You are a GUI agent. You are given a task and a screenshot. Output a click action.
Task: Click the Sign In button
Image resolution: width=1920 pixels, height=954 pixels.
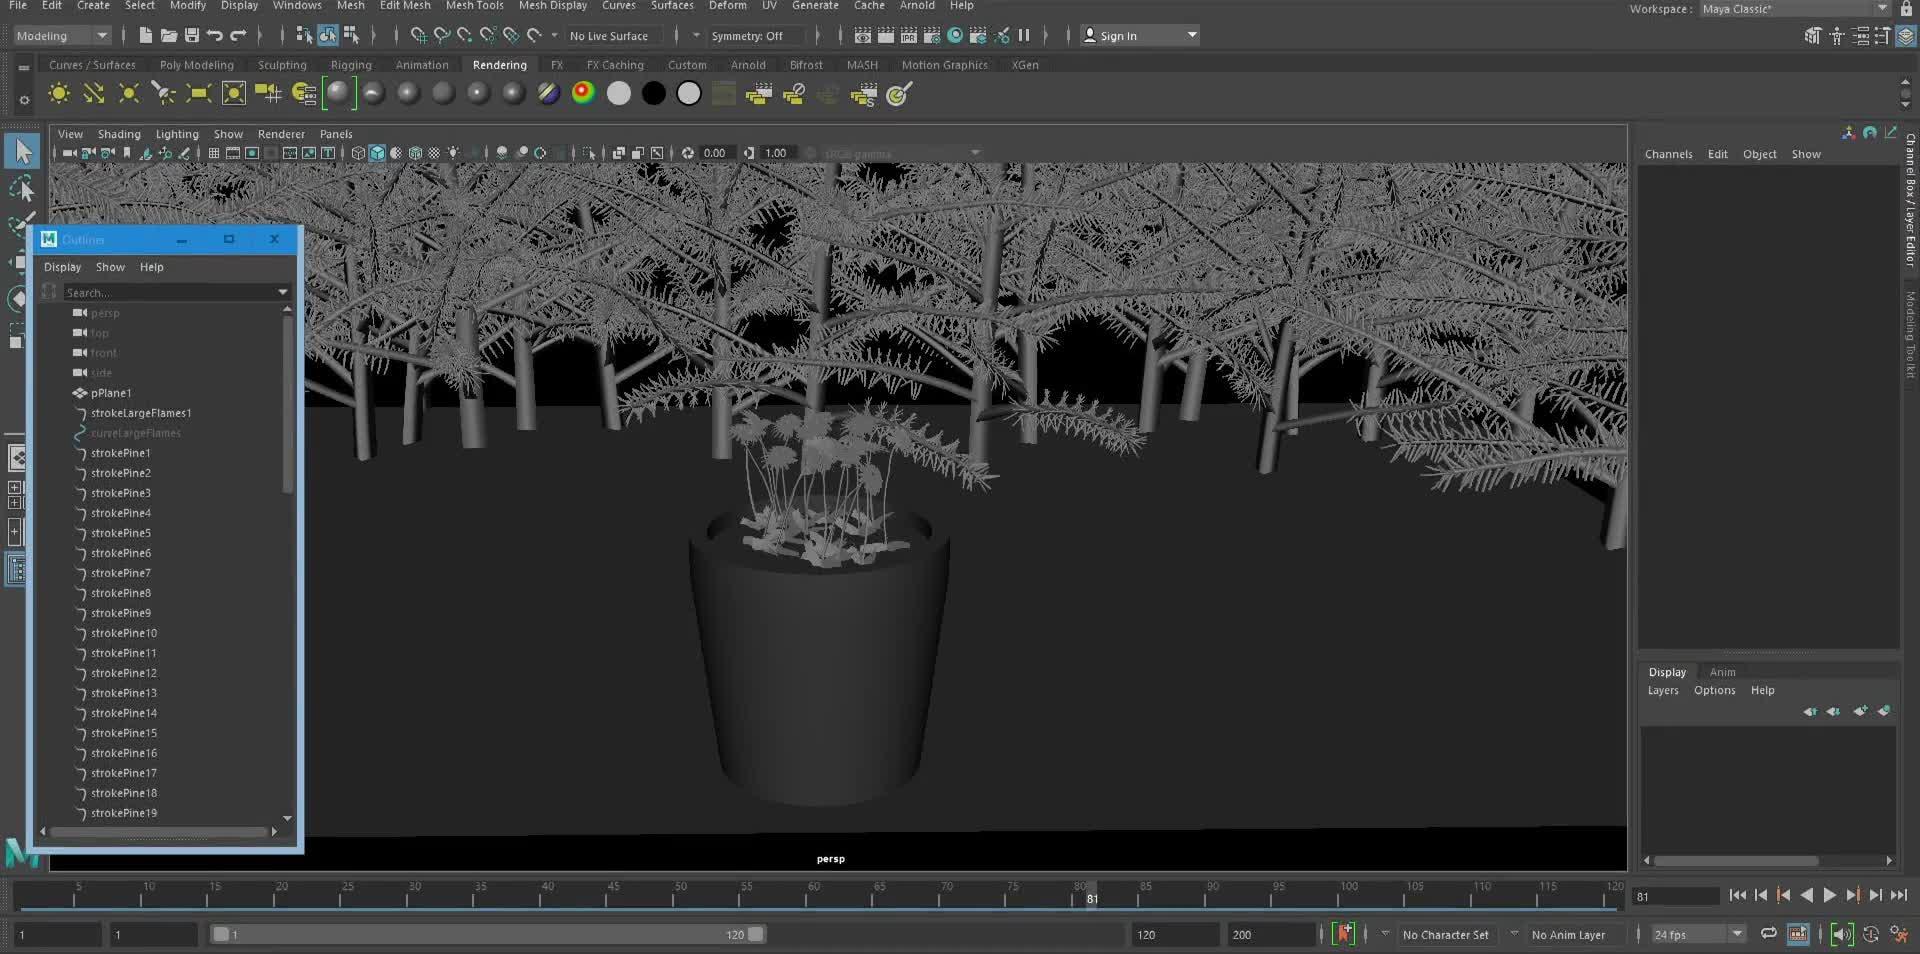(1117, 36)
